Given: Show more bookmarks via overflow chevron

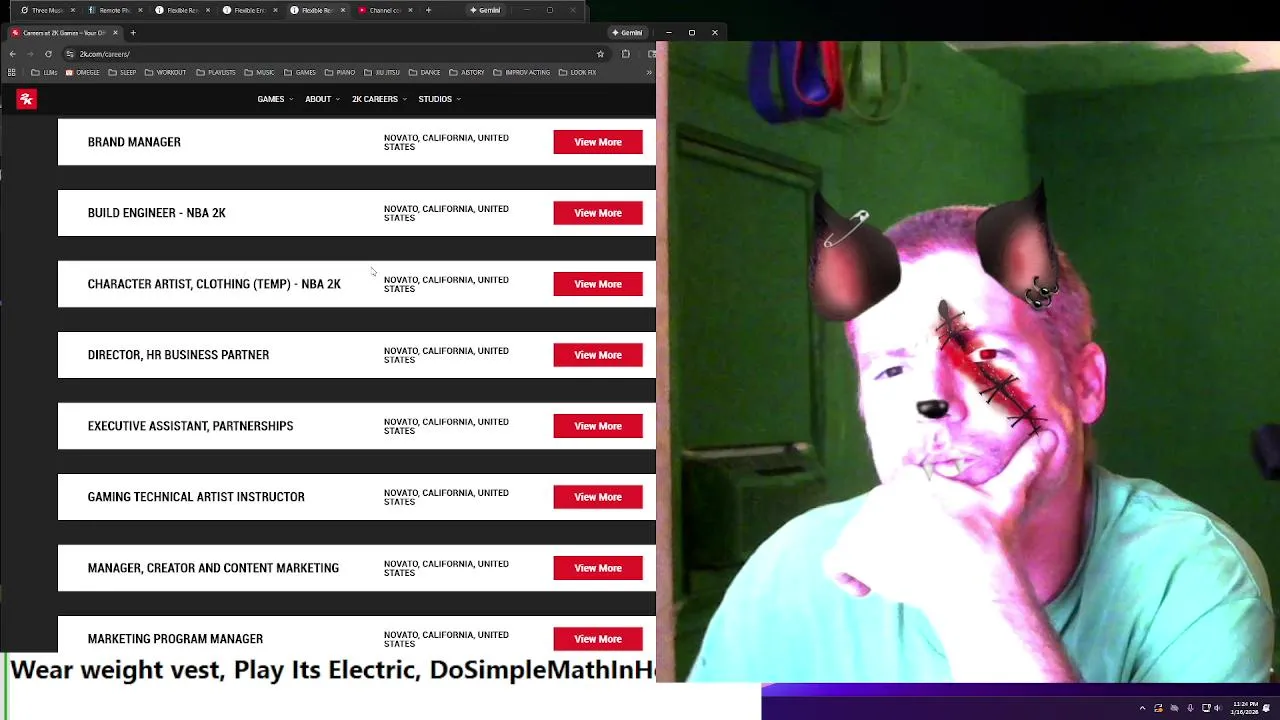Looking at the screenshot, I should click(x=648, y=72).
